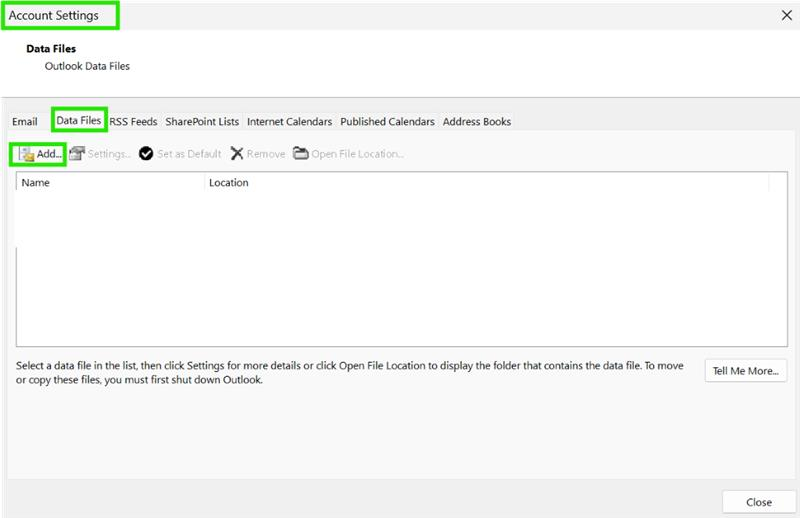Go to the SharePoint Lists tab
The image size is (800, 518).
pos(202,121)
